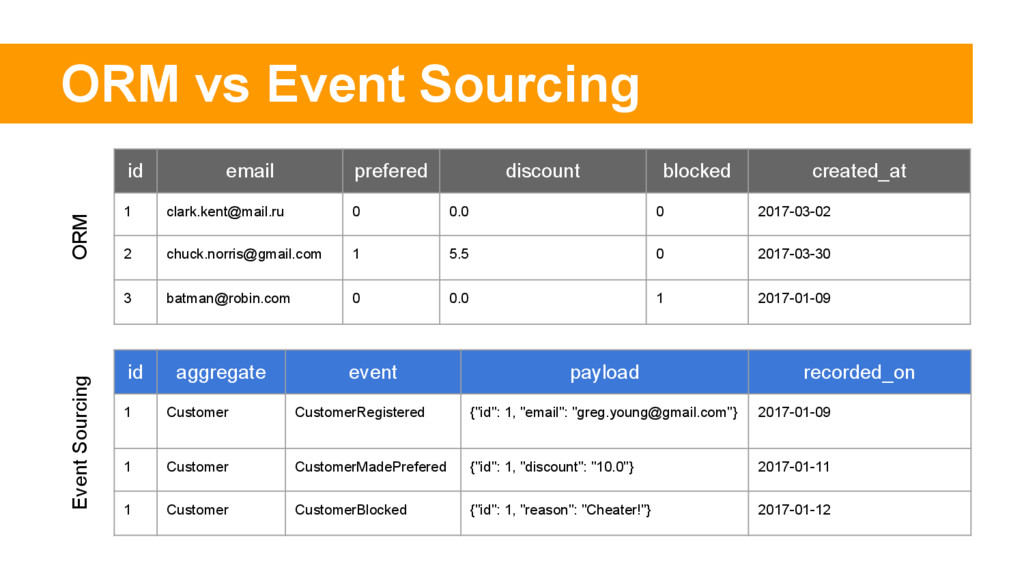Click the vertical 'Event Sourcing' side label

[x=80, y=443]
